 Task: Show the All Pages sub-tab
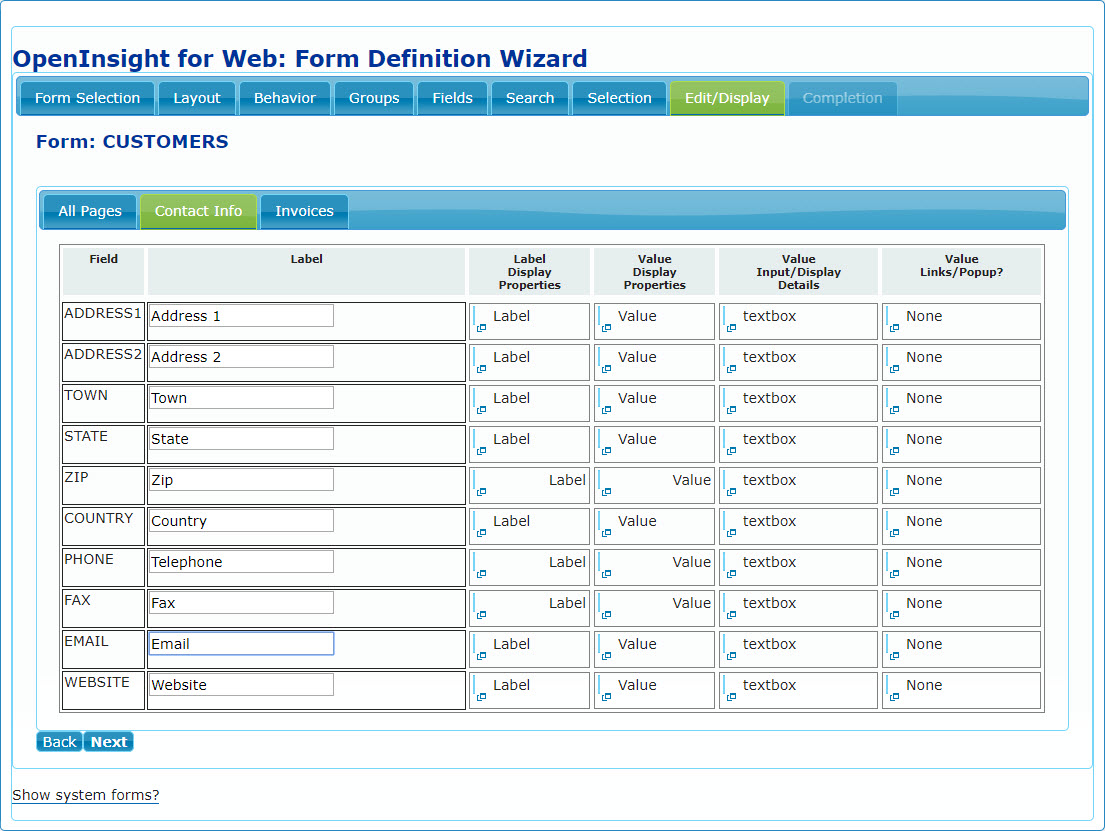click(x=90, y=211)
